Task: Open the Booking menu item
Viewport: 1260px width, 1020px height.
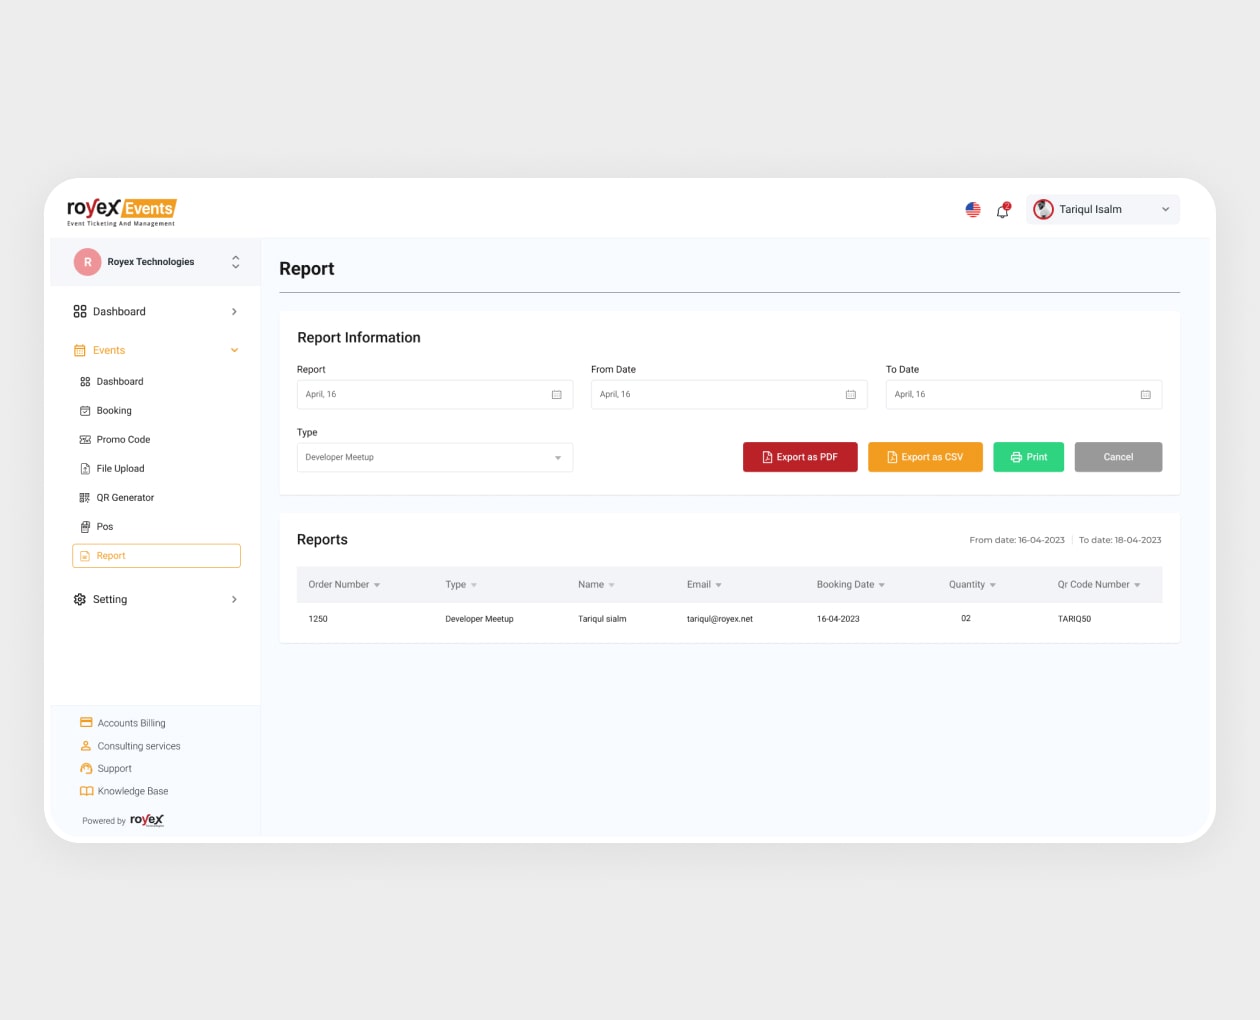Action: click(x=114, y=411)
